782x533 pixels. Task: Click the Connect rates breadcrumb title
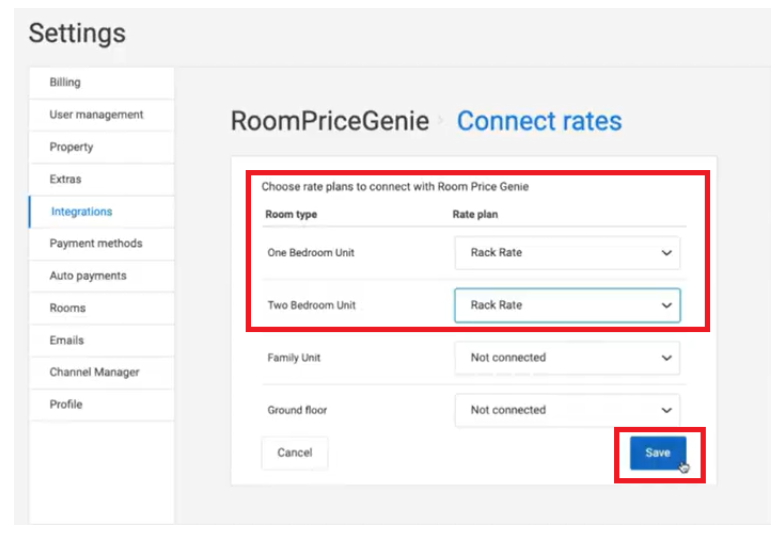coord(539,122)
